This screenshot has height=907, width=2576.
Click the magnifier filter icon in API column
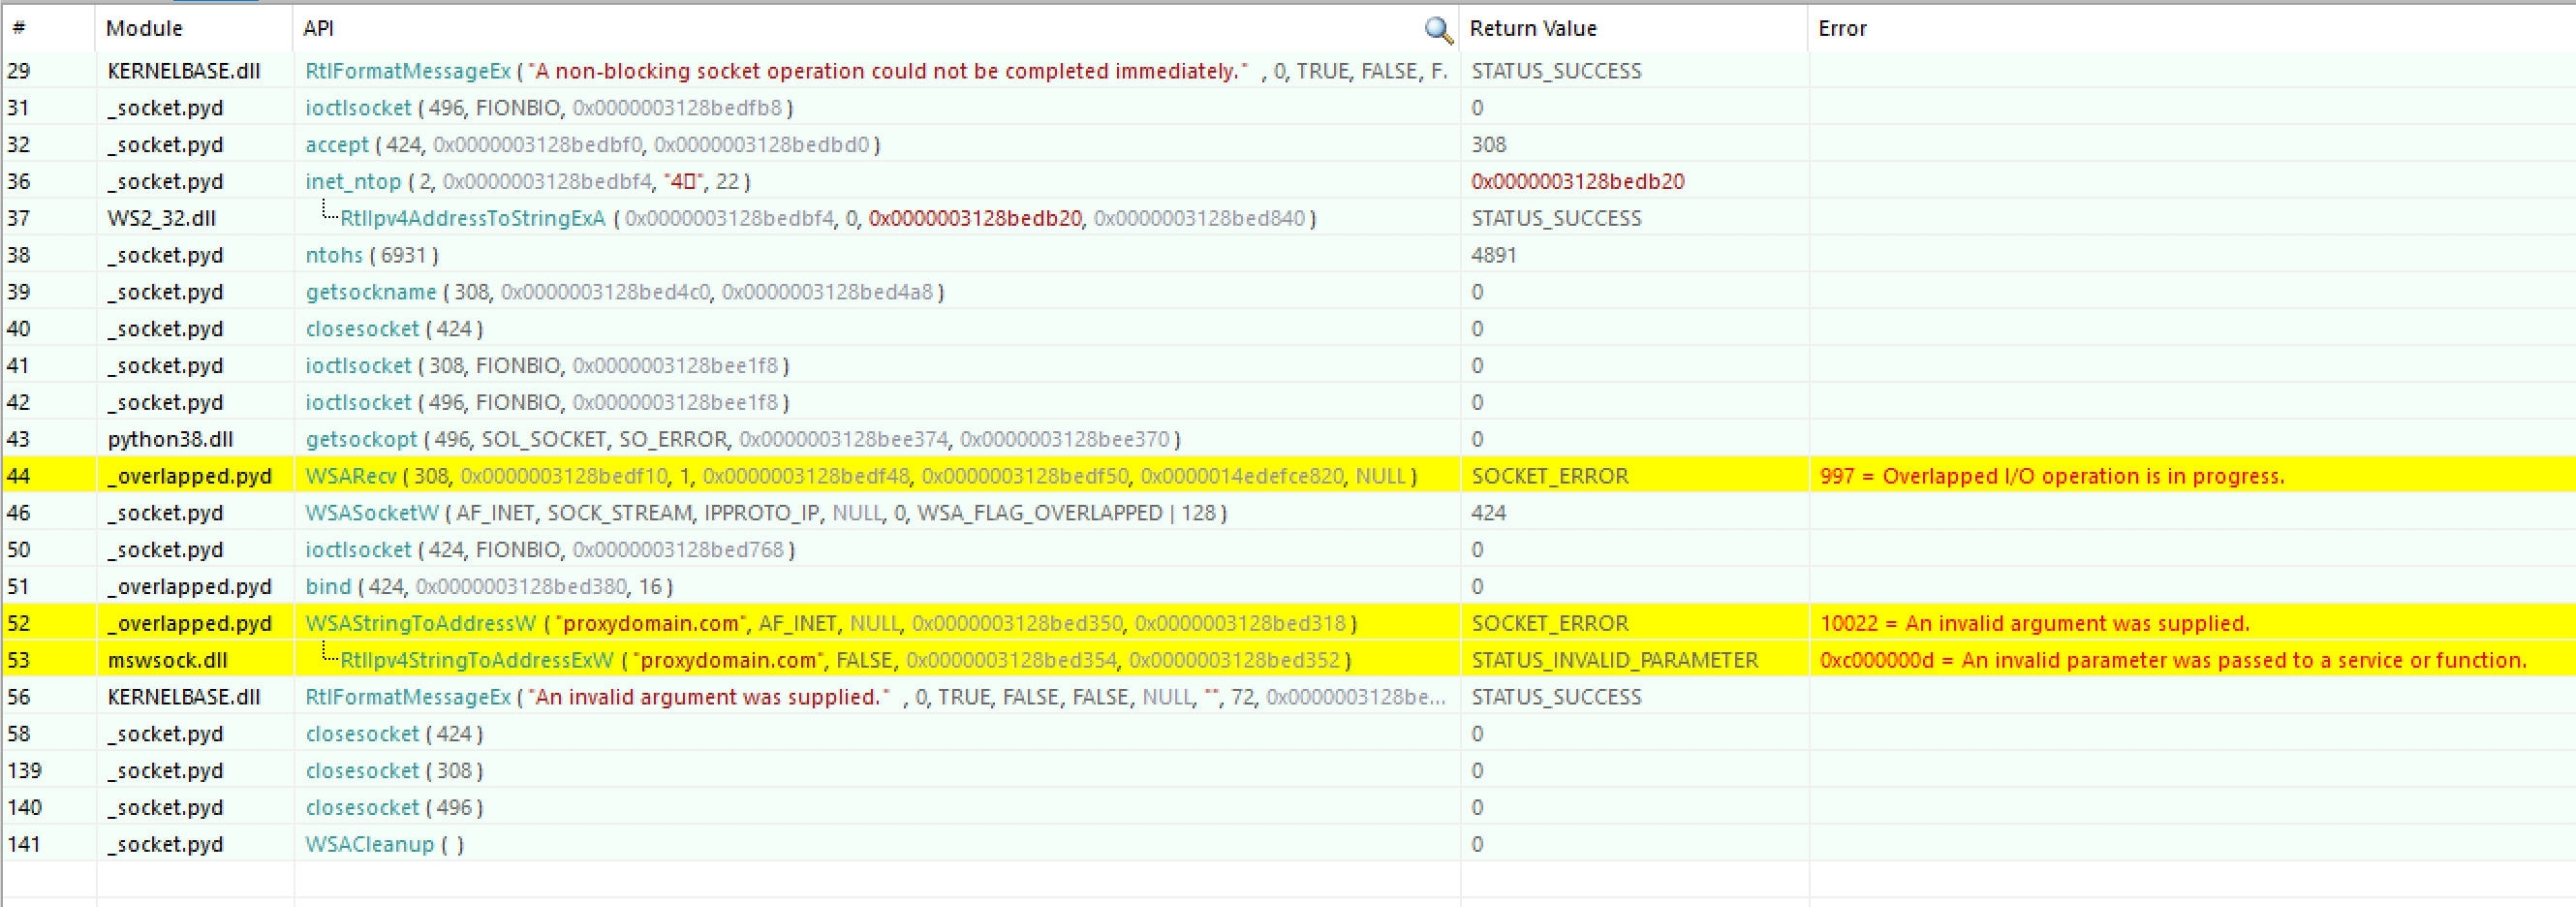[1438, 31]
